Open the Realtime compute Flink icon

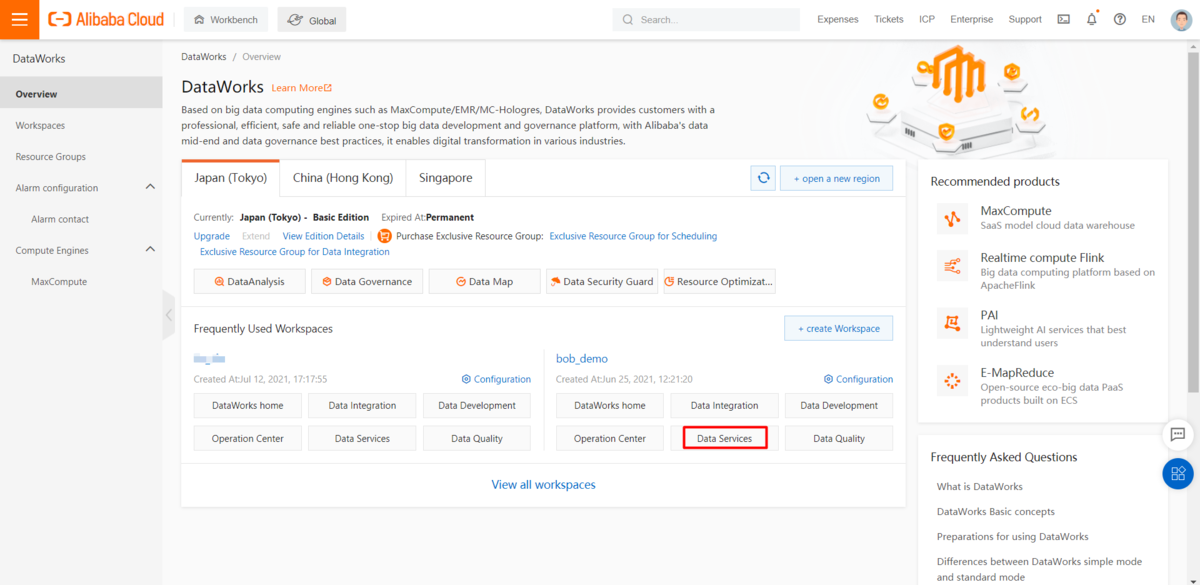coord(952,265)
